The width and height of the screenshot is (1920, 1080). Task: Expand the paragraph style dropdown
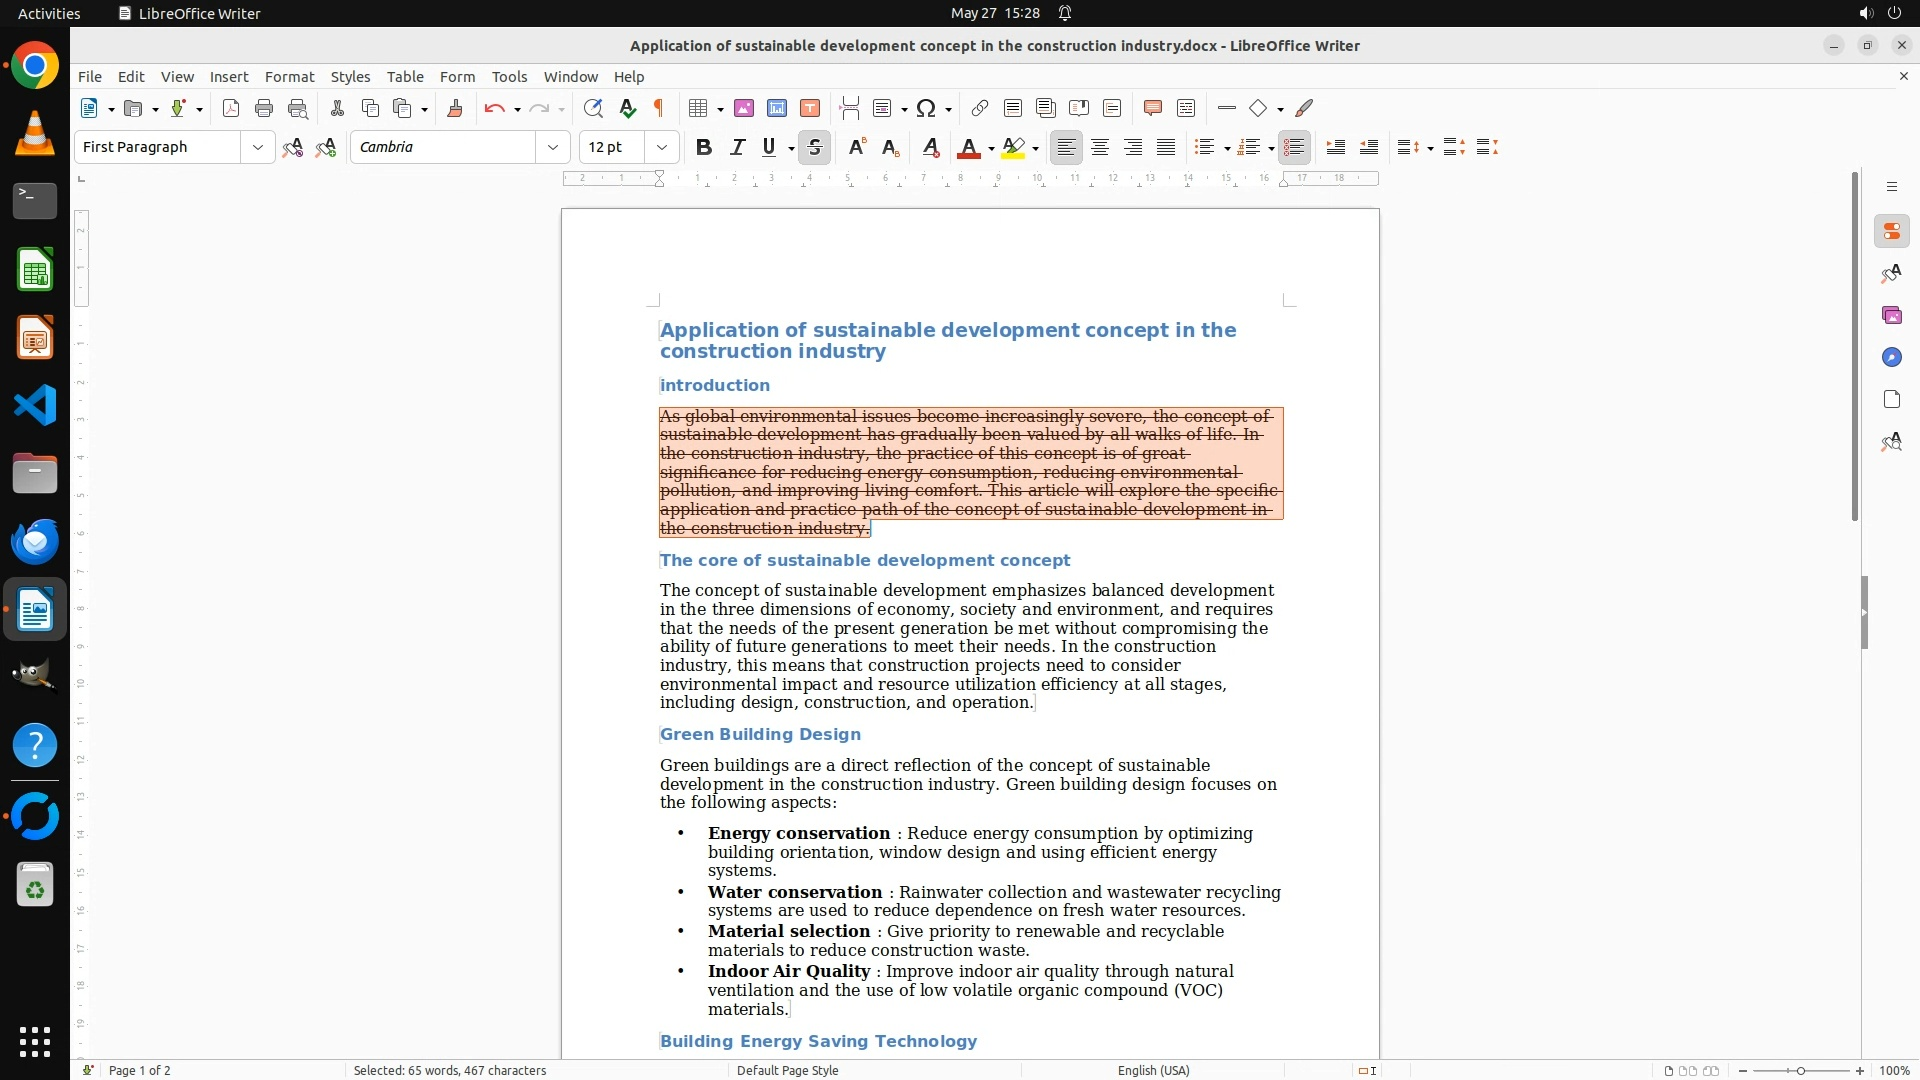(x=257, y=147)
